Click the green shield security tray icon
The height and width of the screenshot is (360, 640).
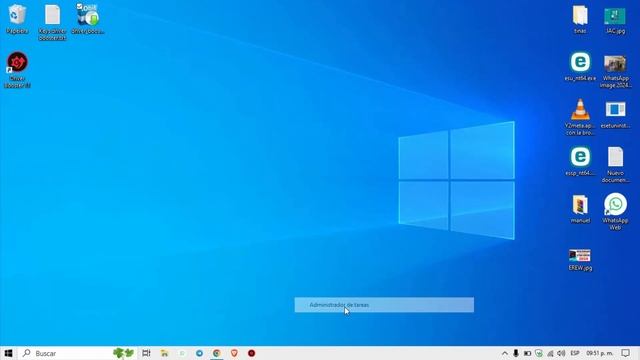pos(539,353)
